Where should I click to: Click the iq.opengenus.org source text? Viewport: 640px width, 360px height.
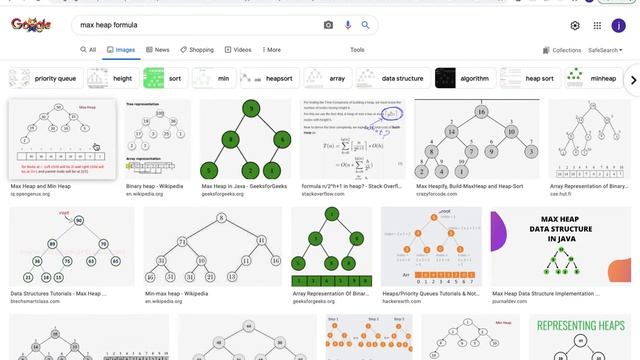(30, 194)
